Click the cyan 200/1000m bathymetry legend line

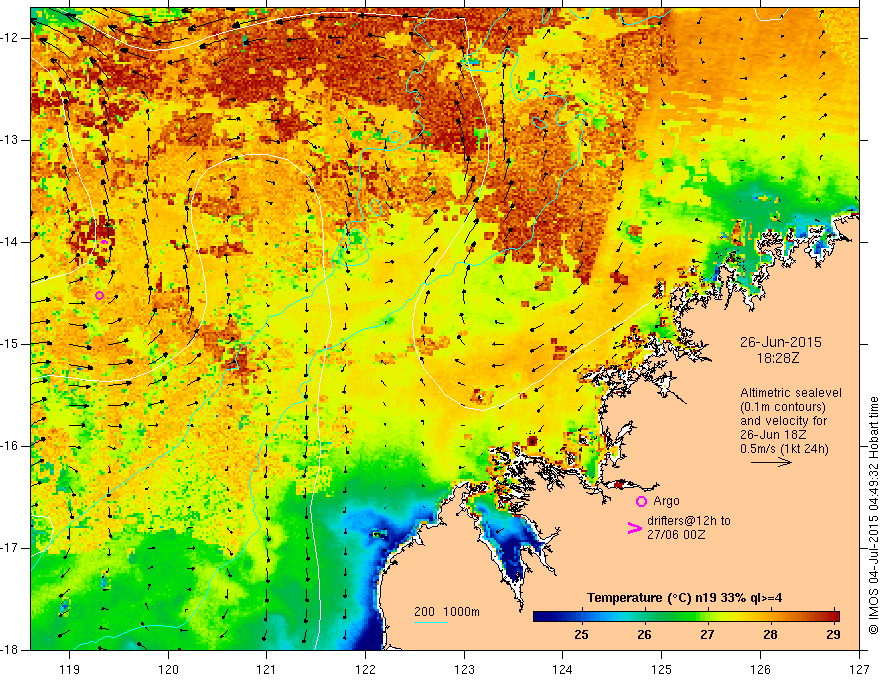tap(430, 623)
